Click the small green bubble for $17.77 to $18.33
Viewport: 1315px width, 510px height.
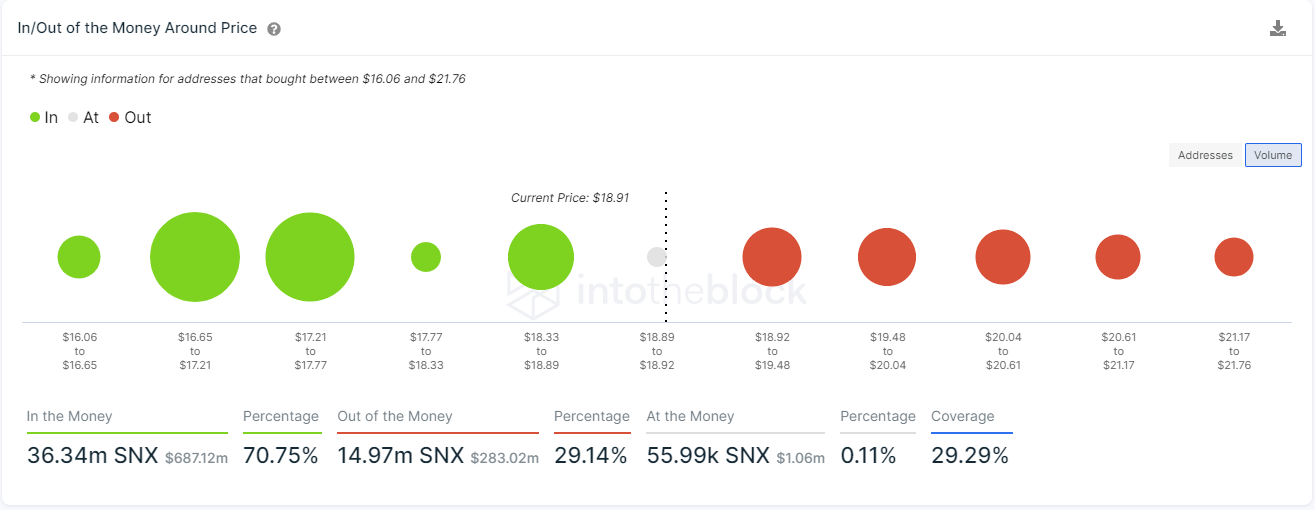click(x=426, y=257)
